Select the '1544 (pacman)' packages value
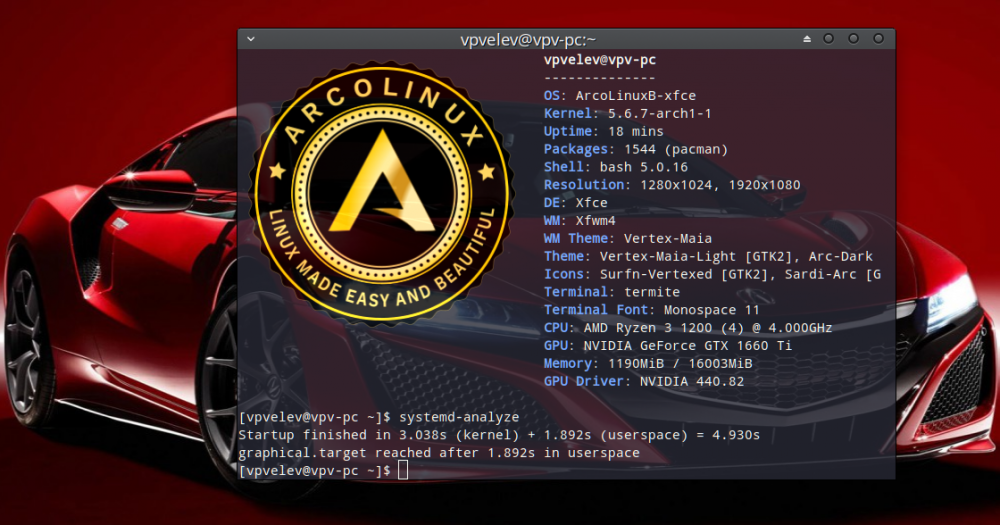1000x525 pixels. click(x=676, y=149)
